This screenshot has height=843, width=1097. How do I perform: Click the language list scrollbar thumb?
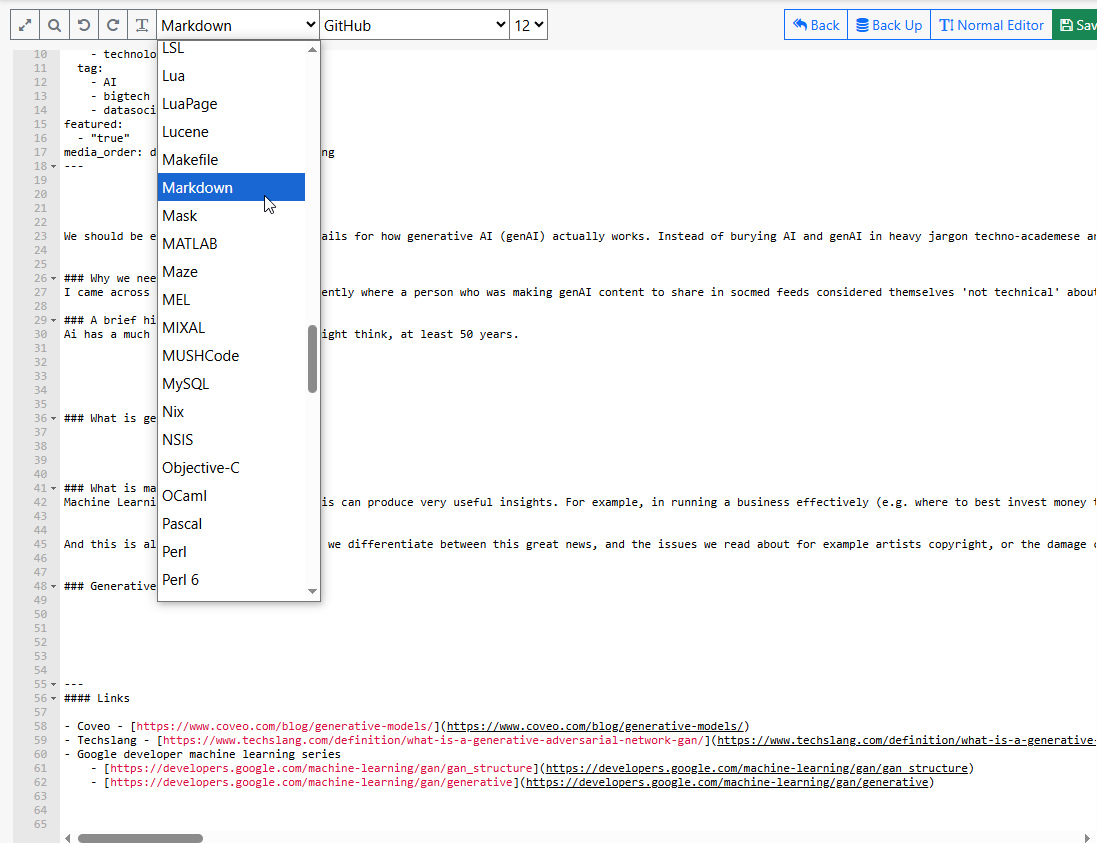click(312, 359)
